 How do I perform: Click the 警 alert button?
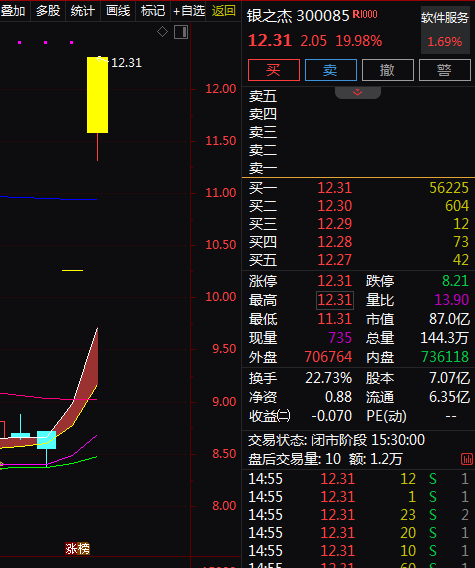pyautogui.click(x=445, y=70)
